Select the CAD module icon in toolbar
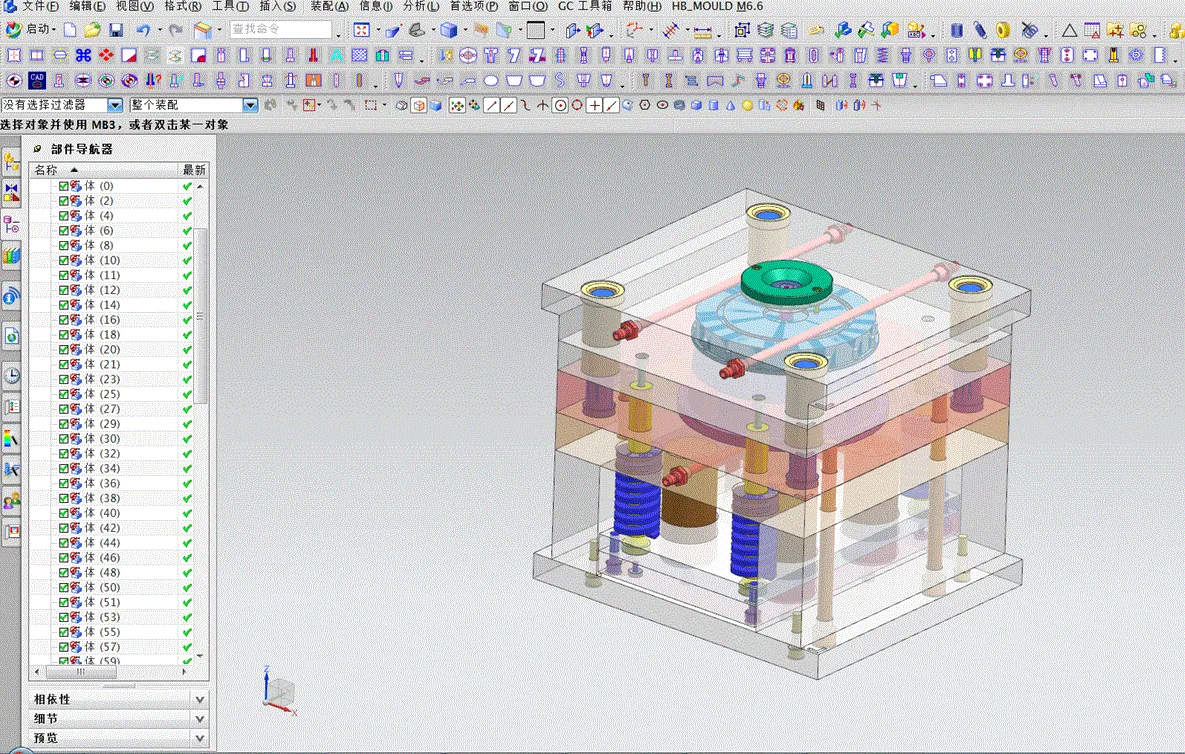This screenshot has width=1185, height=754. [x=37, y=81]
